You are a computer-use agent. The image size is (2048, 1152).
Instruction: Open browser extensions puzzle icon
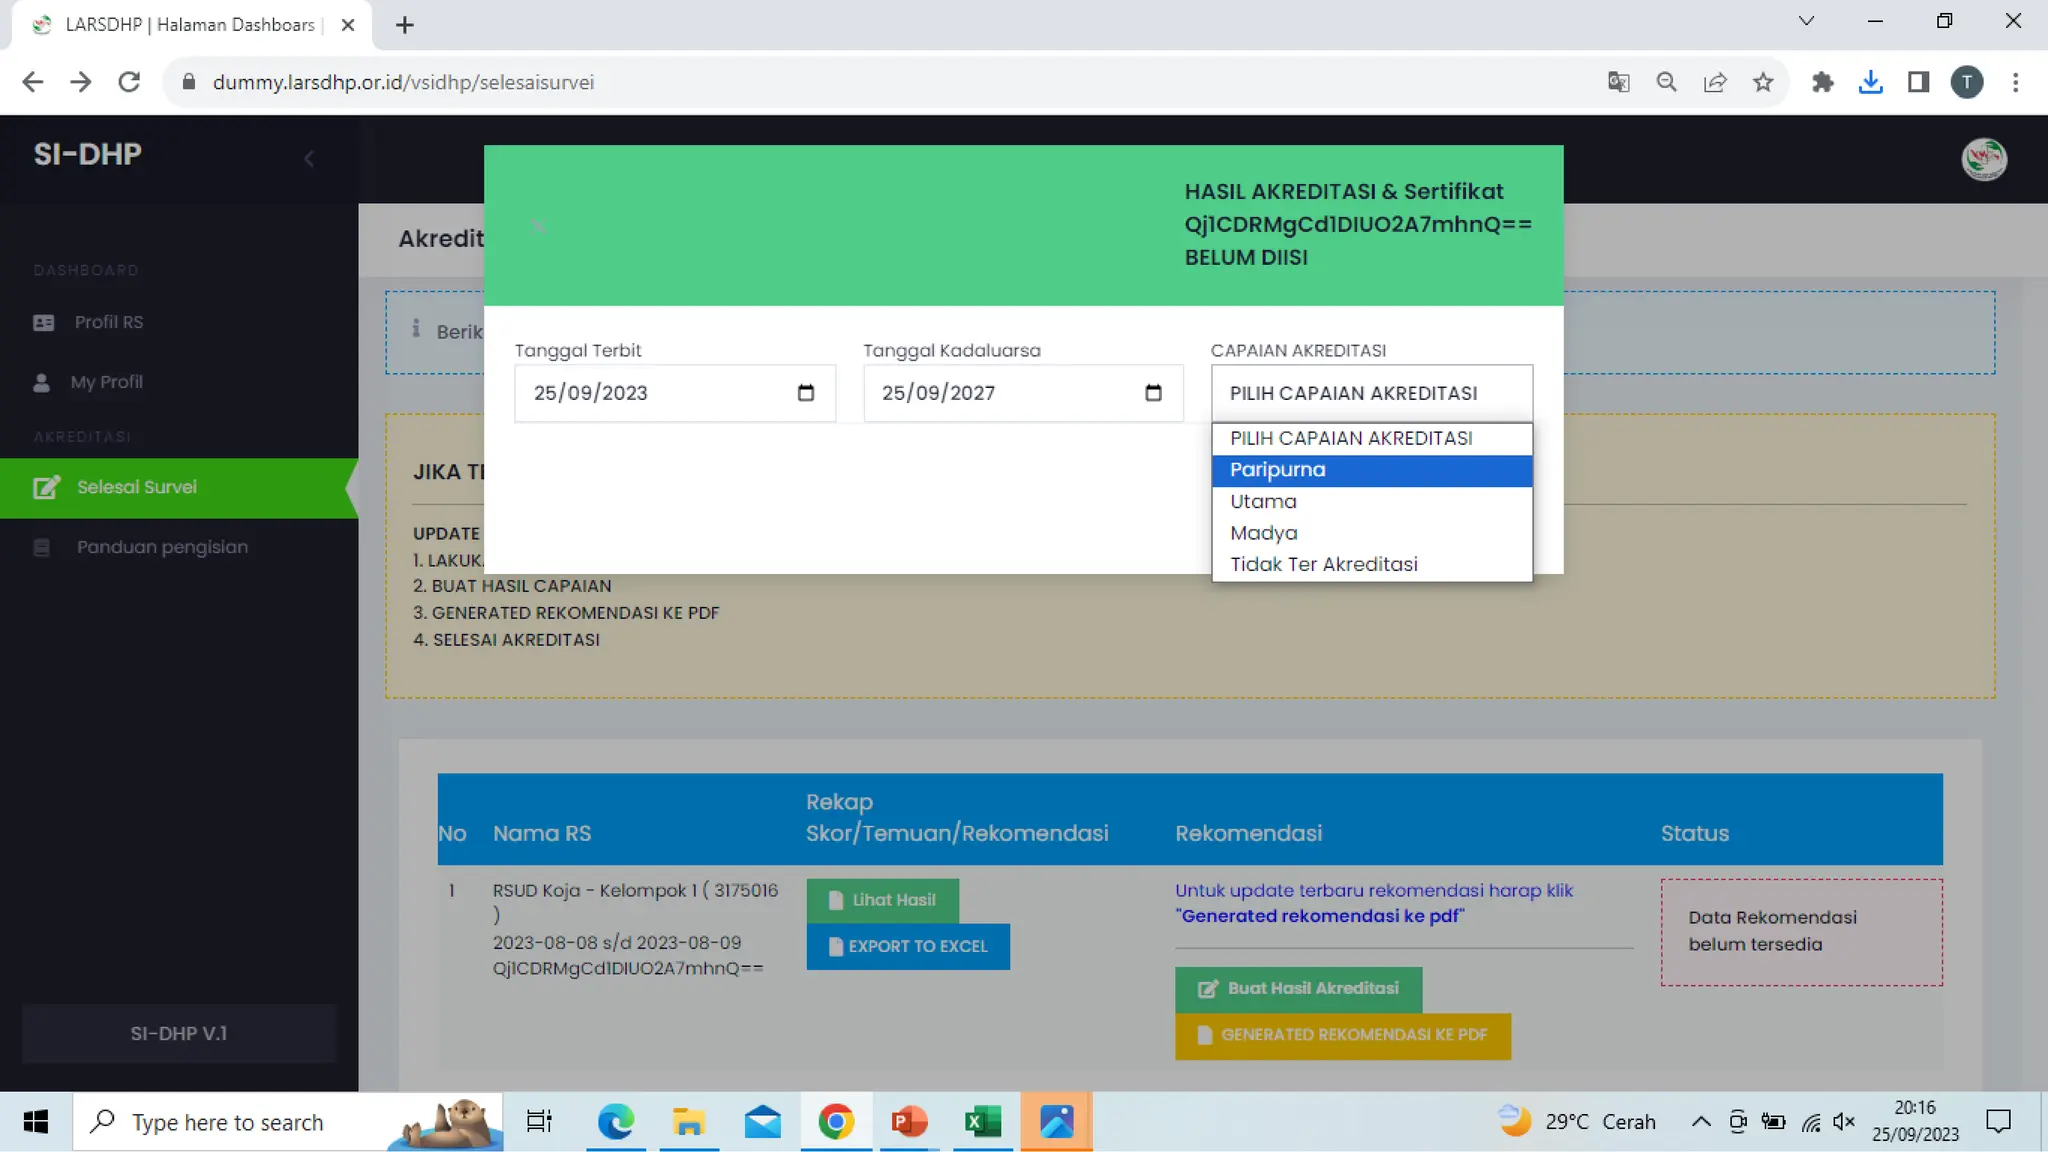pyautogui.click(x=1822, y=82)
